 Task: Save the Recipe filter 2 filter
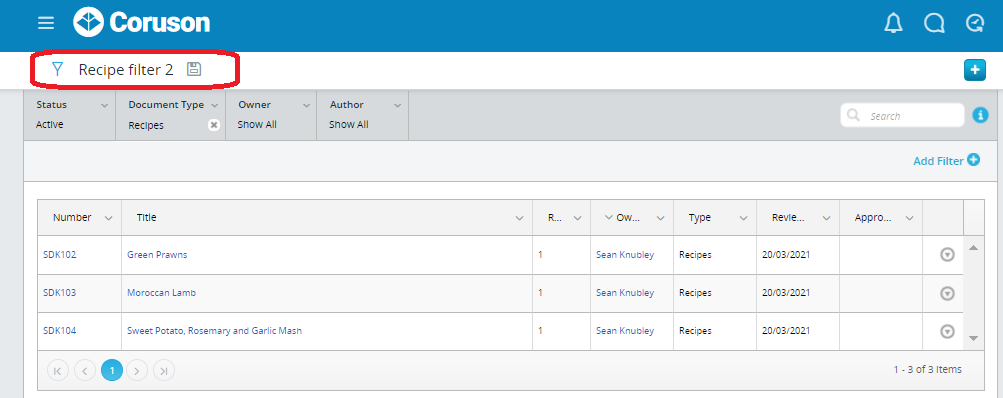(194, 69)
